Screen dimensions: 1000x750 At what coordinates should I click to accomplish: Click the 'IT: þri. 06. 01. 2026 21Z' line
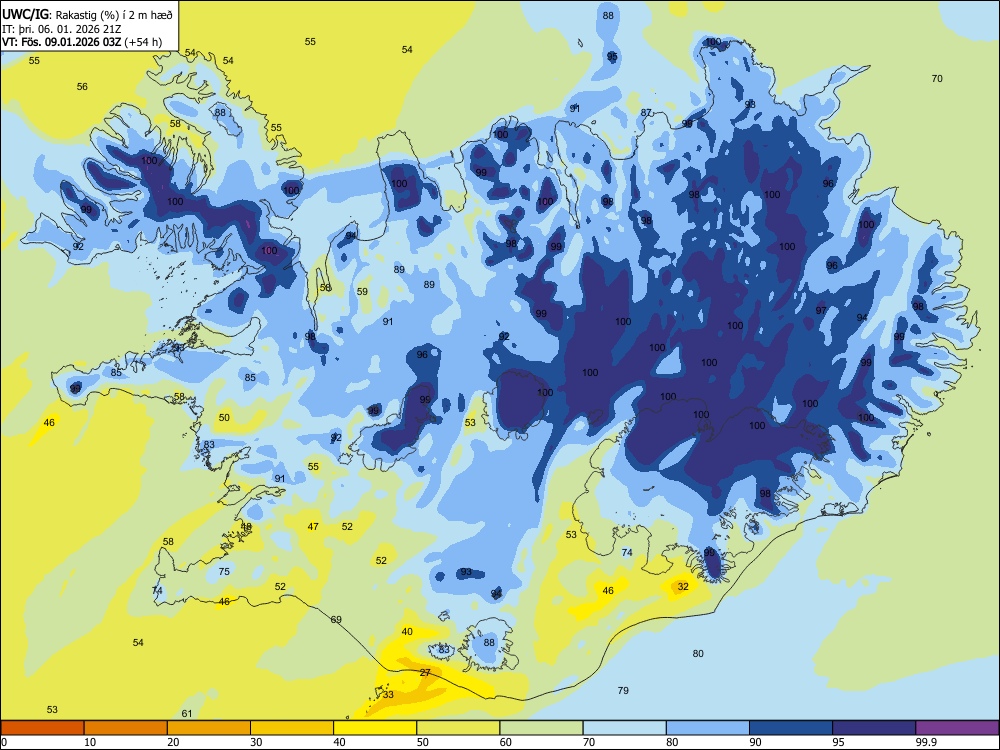(x=62, y=29)
